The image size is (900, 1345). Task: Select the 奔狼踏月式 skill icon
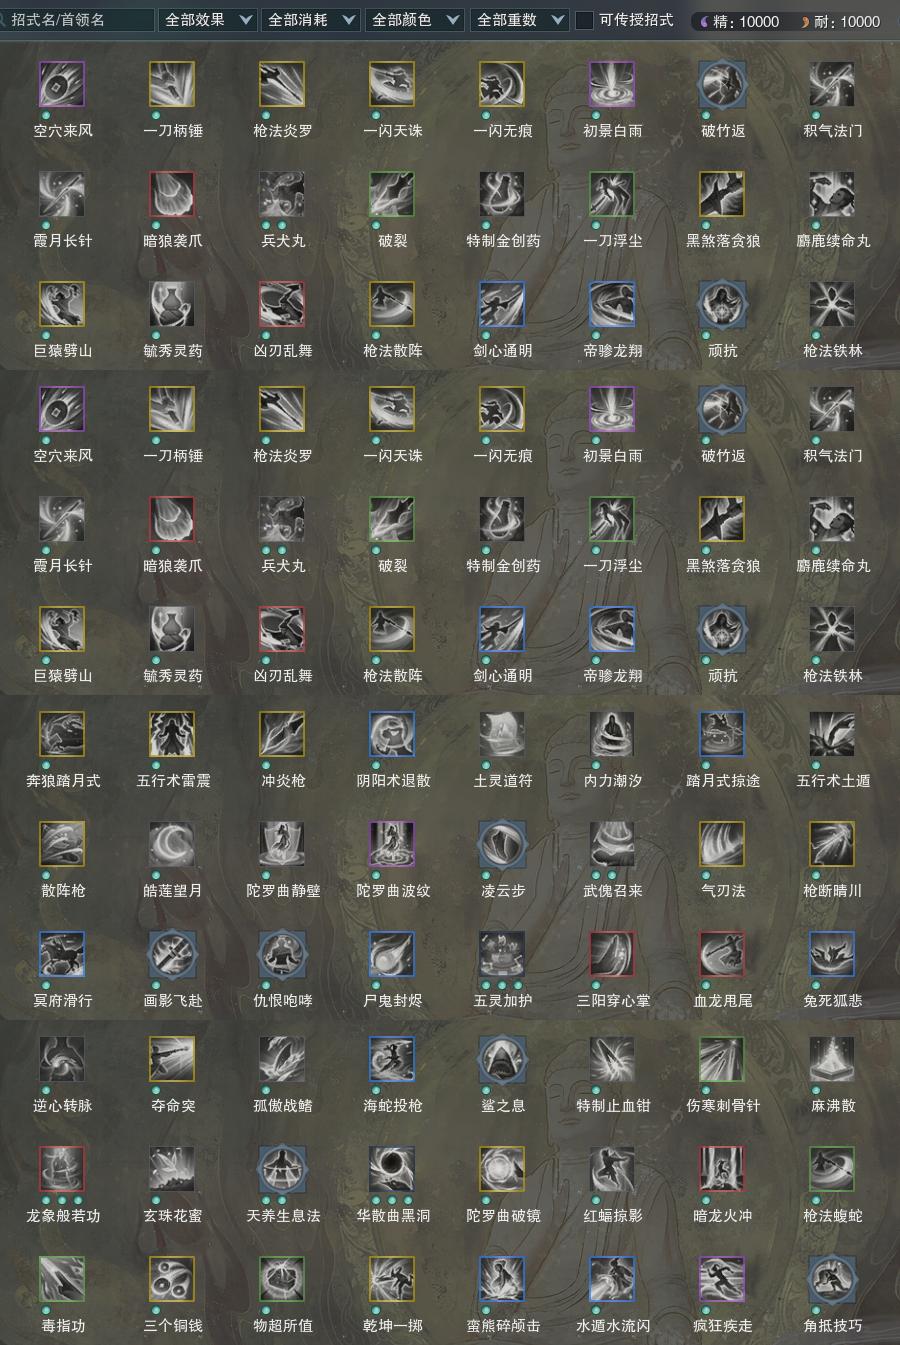[x=62, y=734]
